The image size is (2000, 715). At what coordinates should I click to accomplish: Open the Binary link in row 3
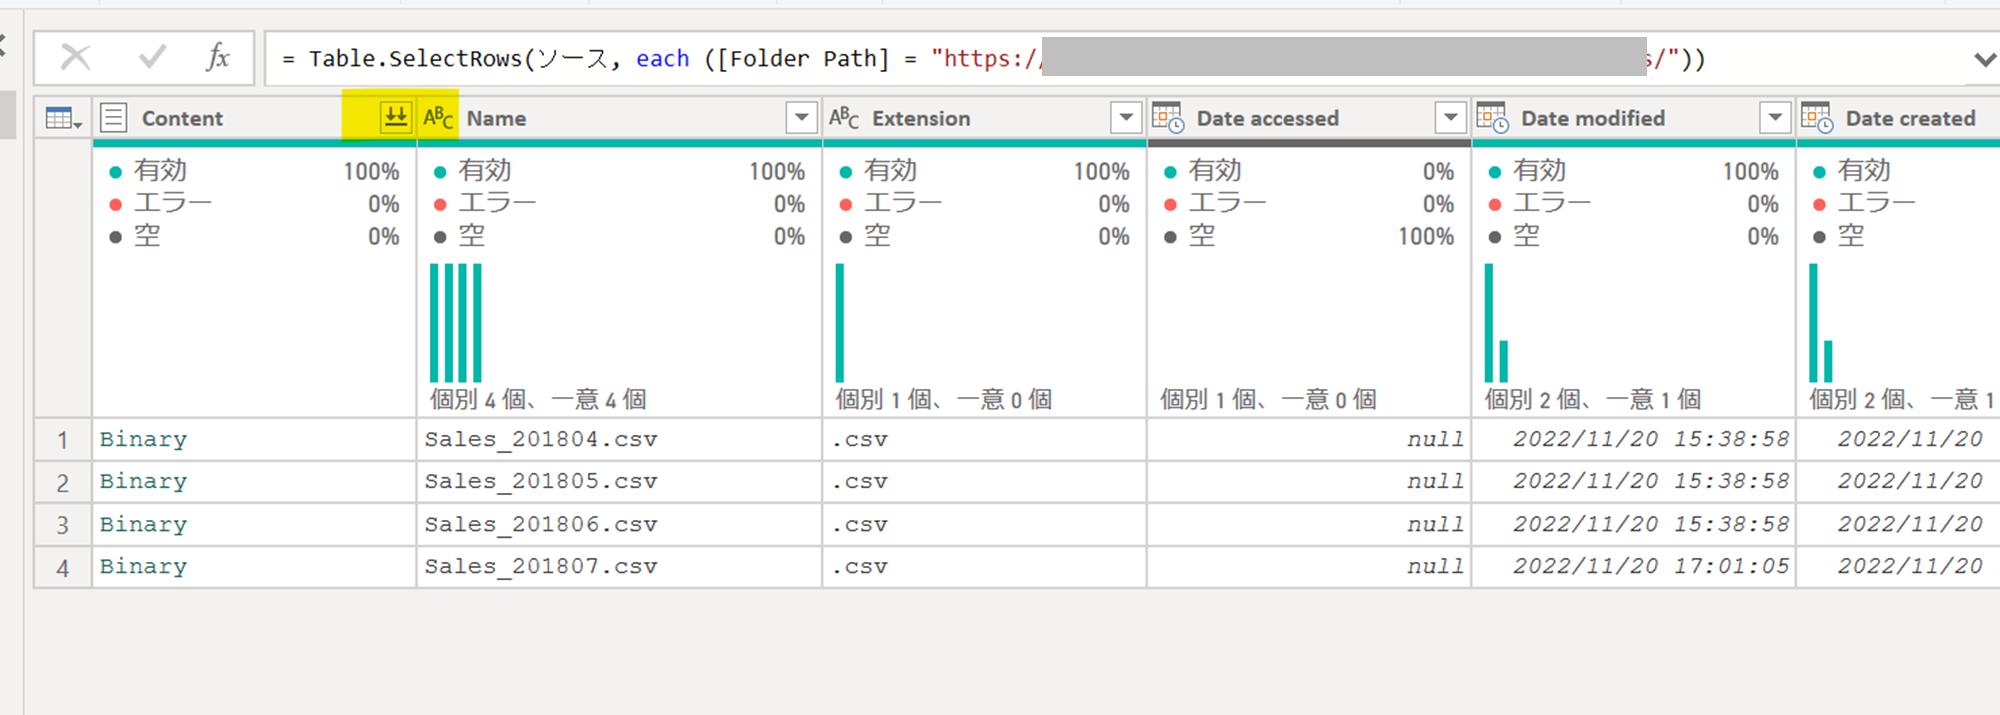click(x=143, y=524)
